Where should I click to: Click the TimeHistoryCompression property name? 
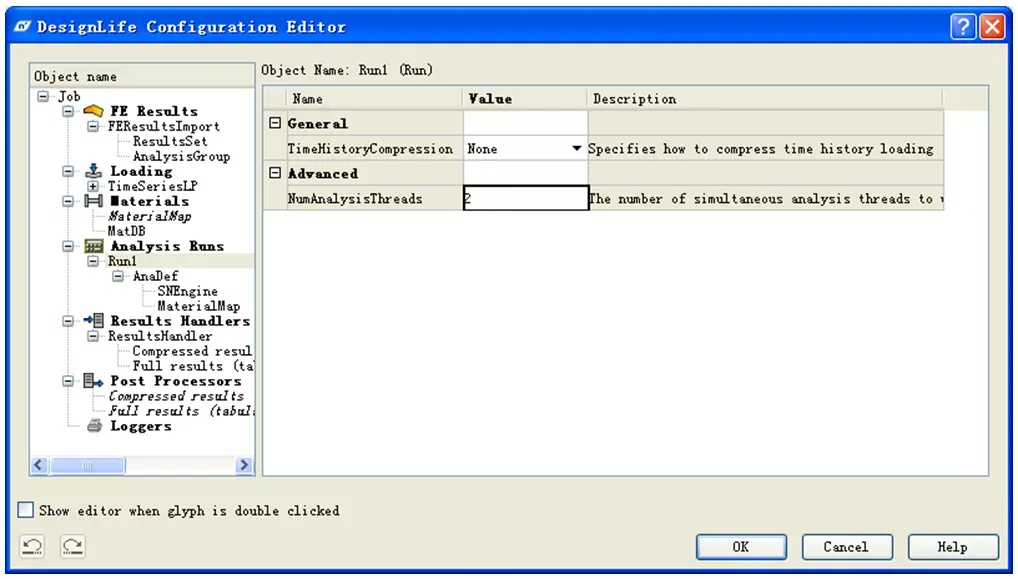coord(370,149)
